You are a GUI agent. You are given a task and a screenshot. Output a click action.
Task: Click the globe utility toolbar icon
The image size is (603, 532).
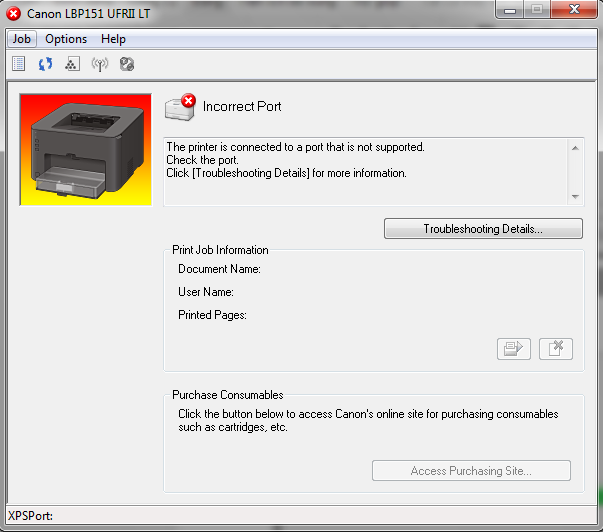(x=127, y=64)
